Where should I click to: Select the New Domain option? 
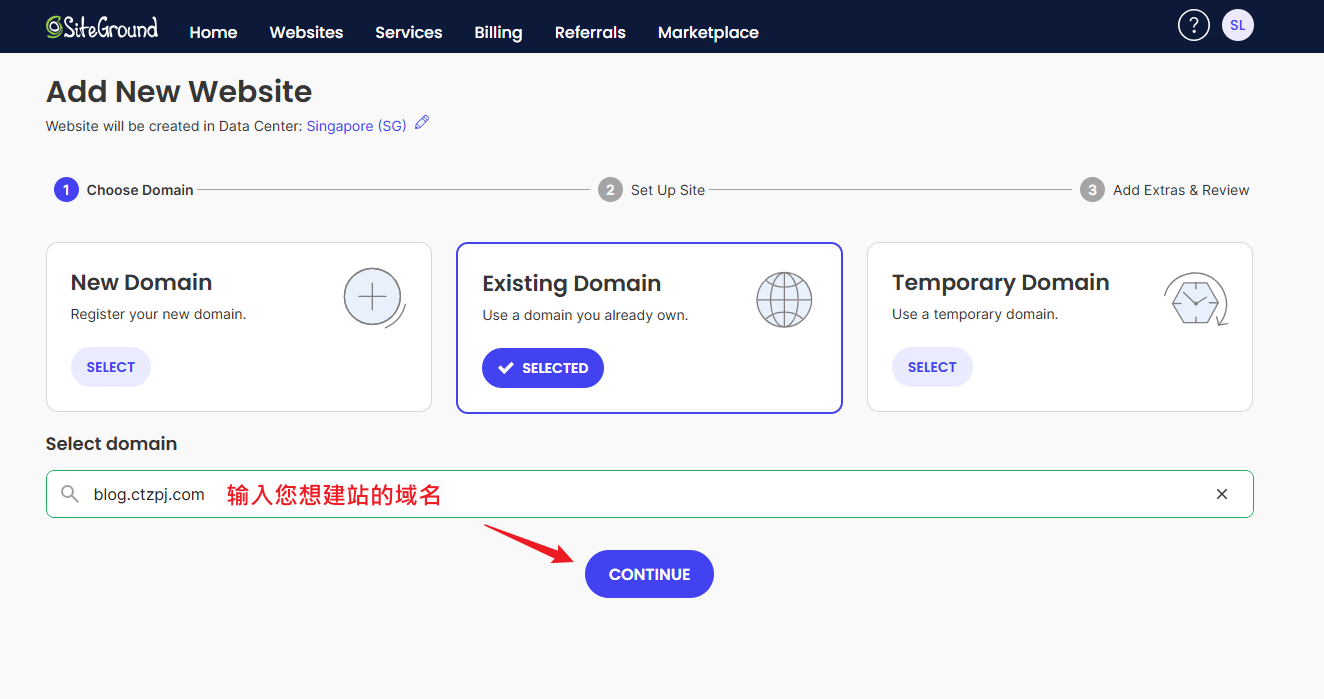click(110, 367)
